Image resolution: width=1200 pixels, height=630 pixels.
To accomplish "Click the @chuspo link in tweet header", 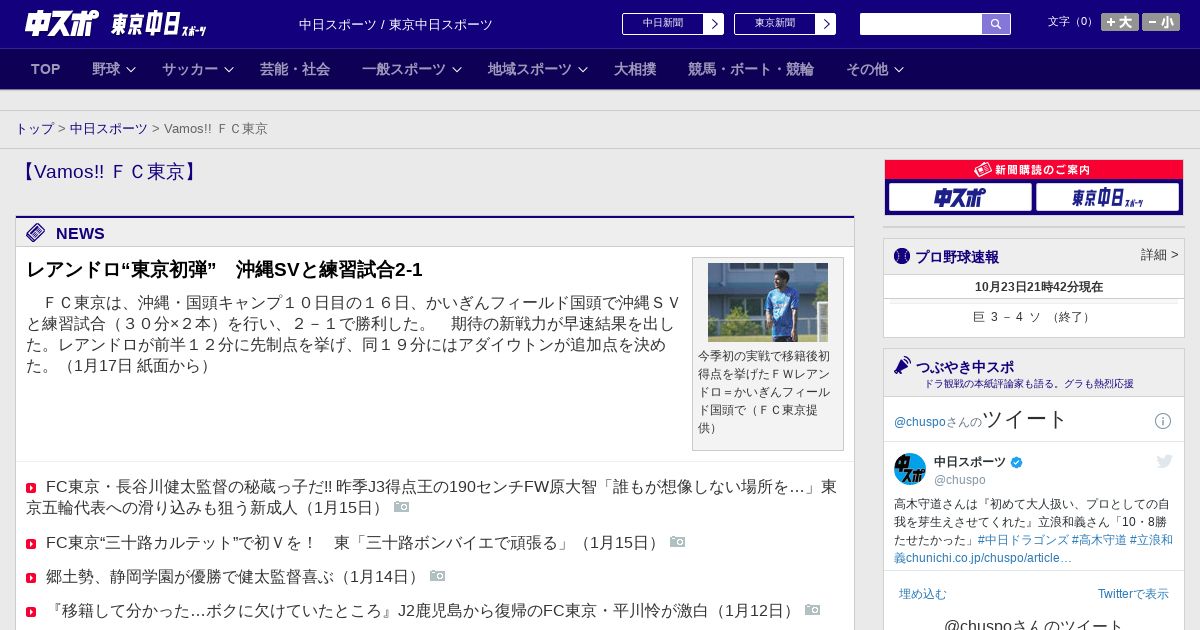I will point(919,422).
